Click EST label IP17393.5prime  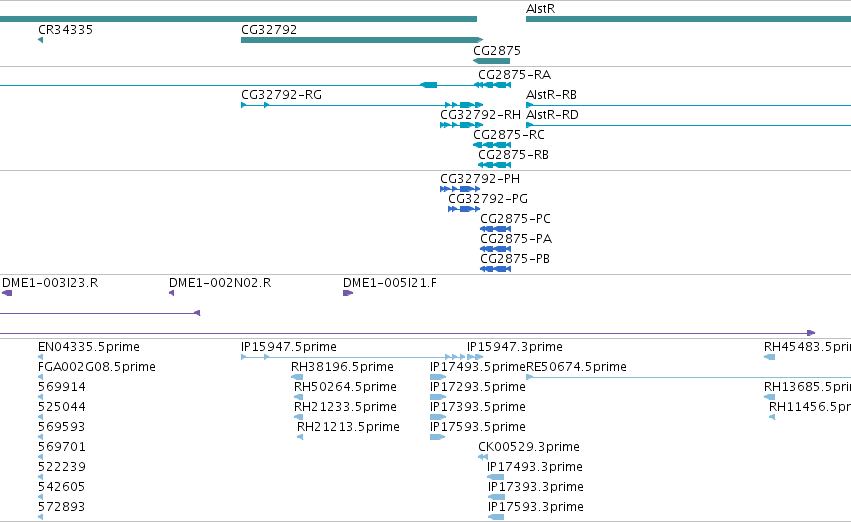478,407
